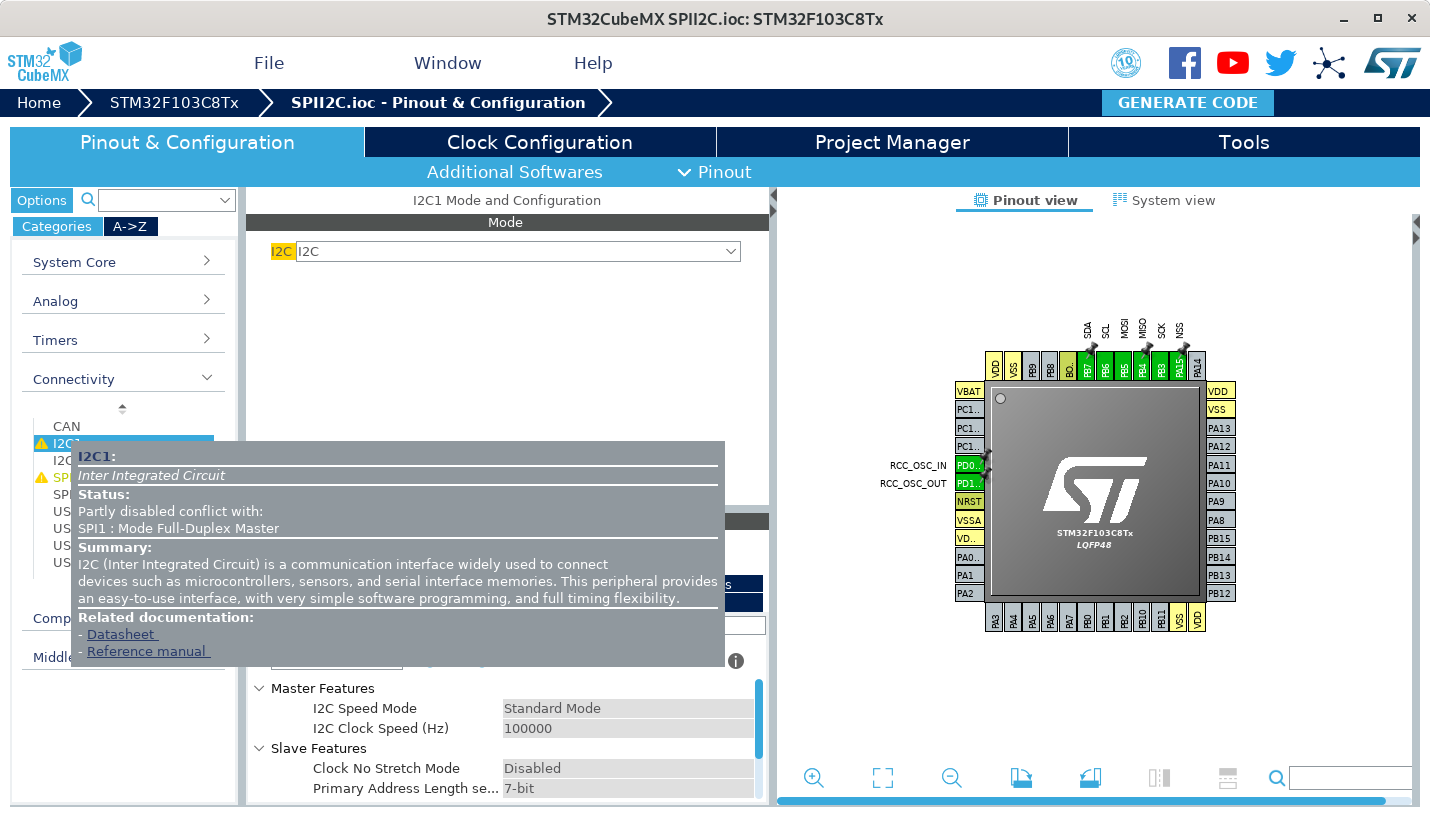This screenshot has width=1430, height=817.
Task: Click the I2C Clock Speed value field
Action: 628,728
